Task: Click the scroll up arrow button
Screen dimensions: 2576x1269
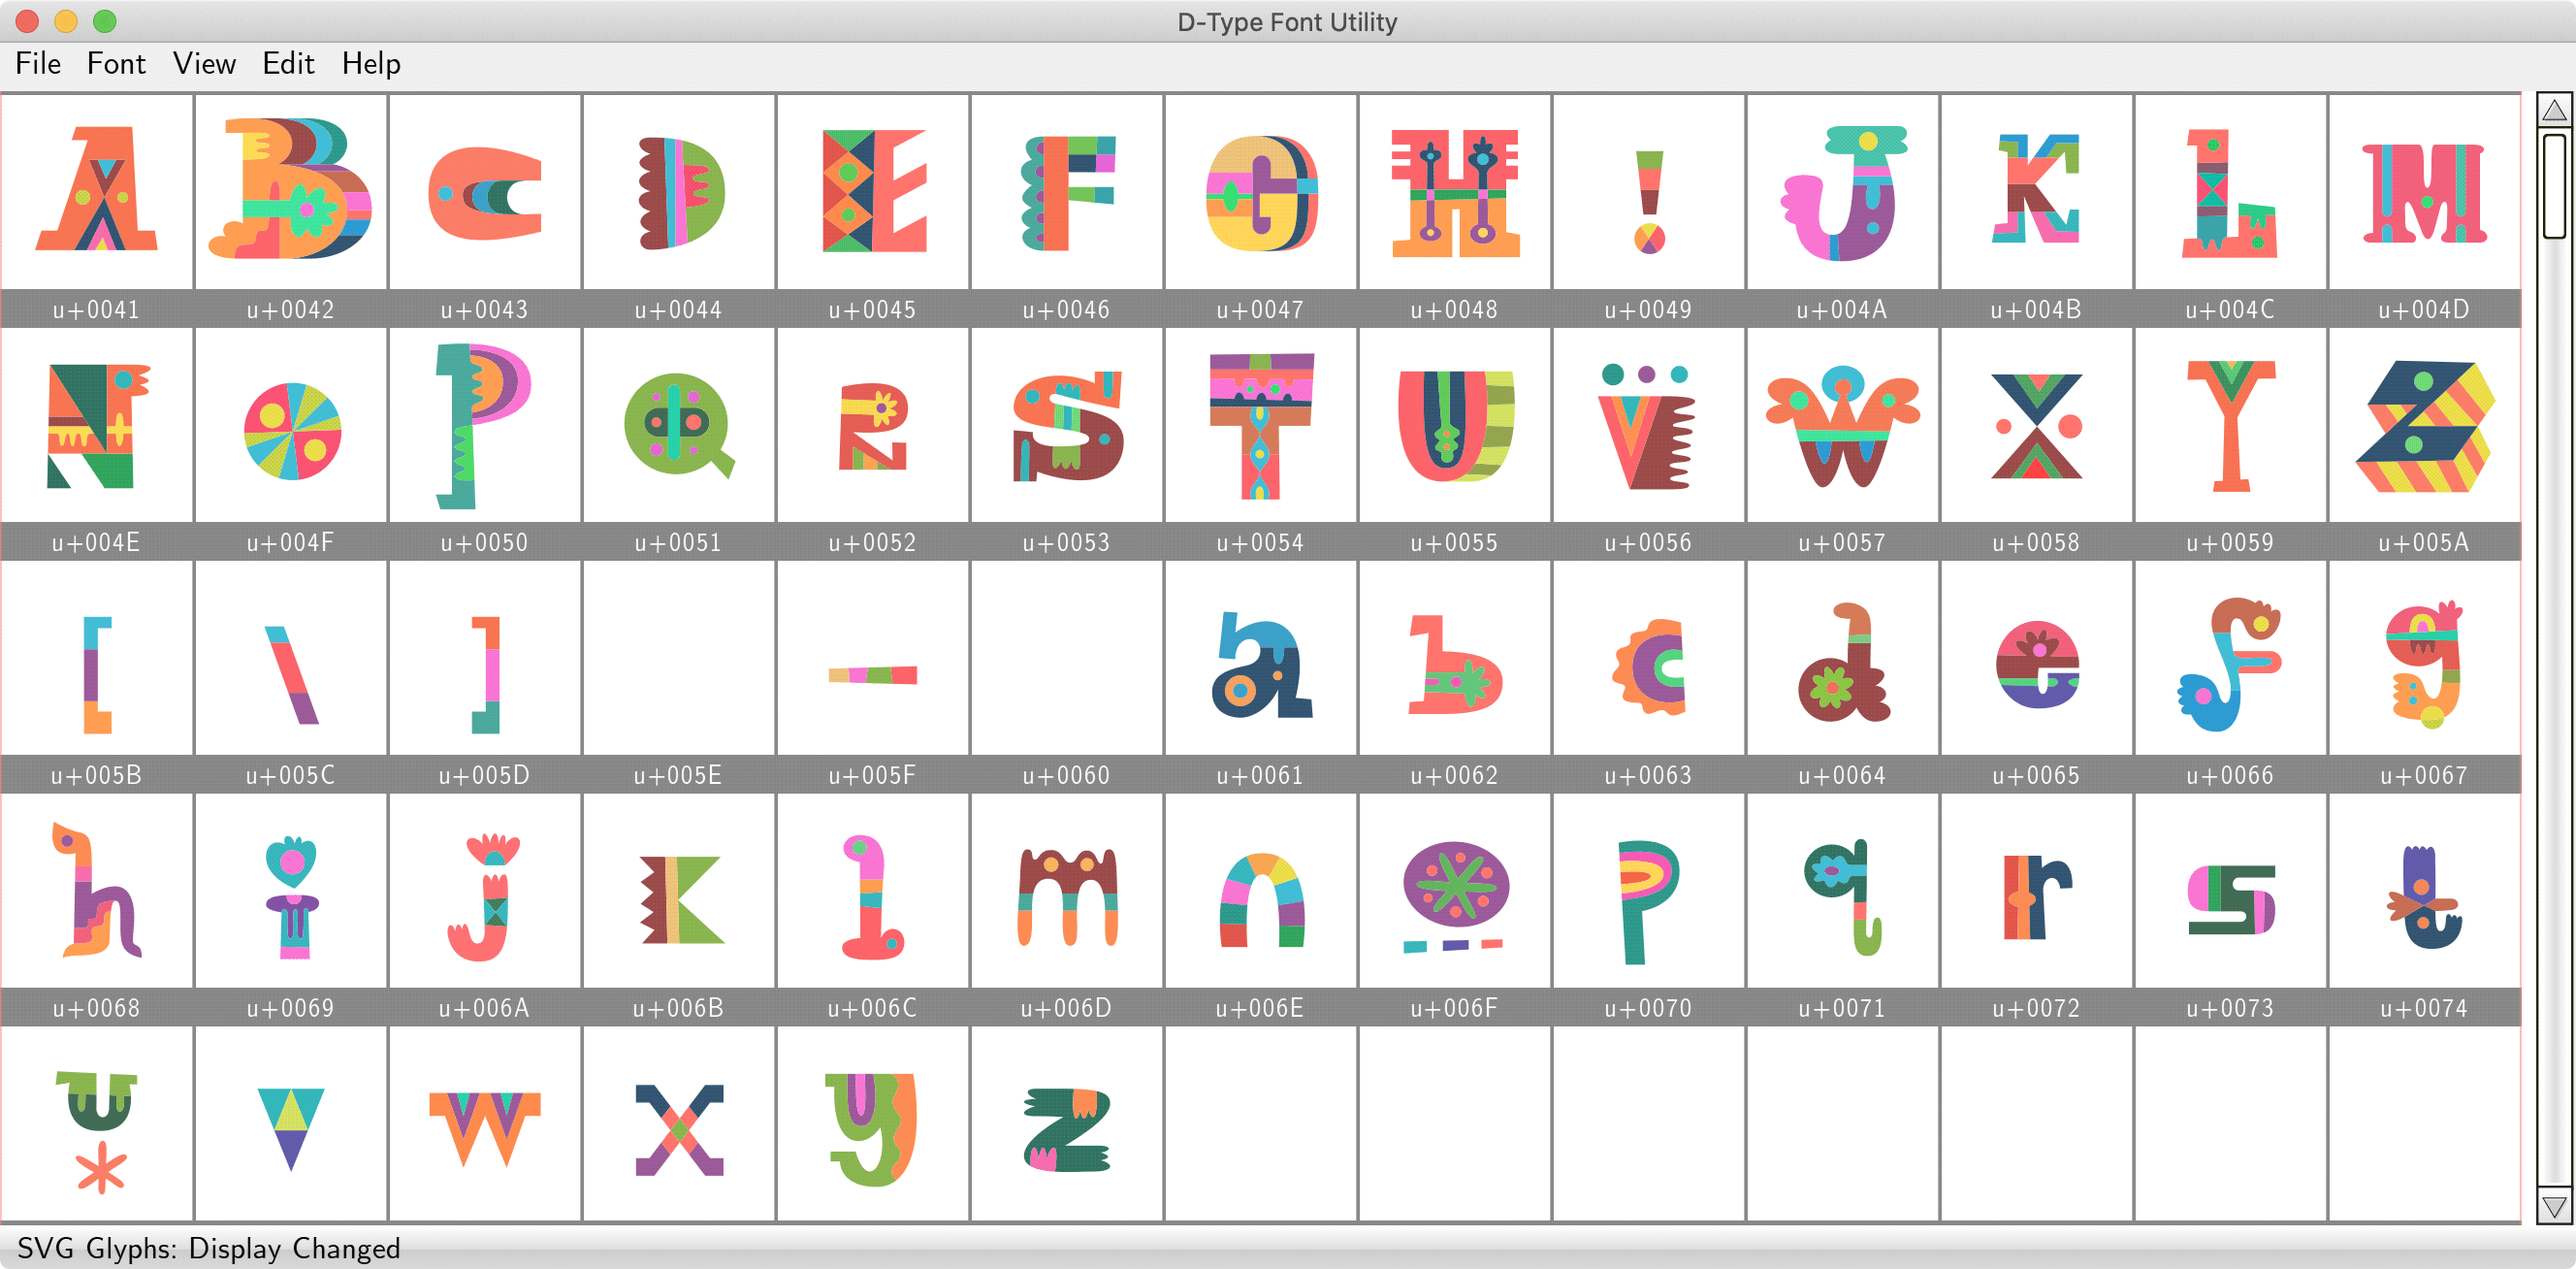Action: pos(2555,110)
